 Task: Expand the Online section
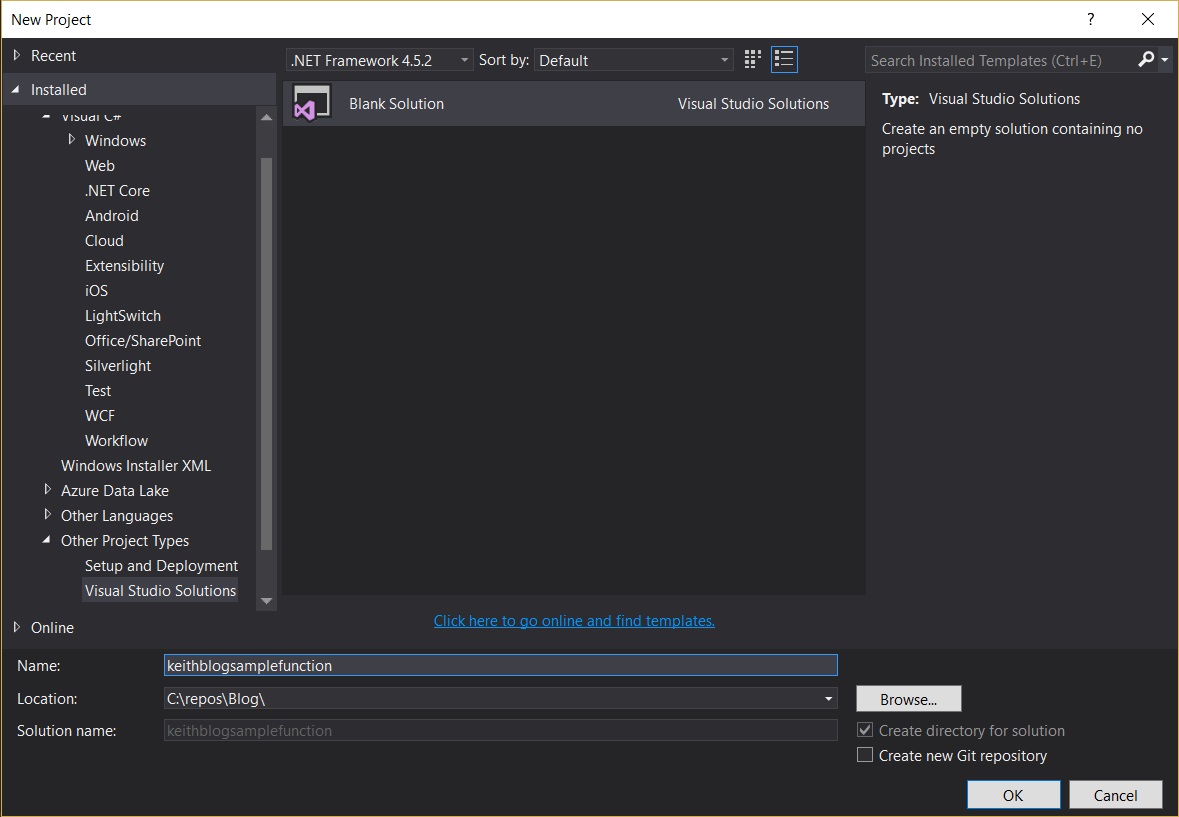pyautogui.click(x=17, y=627)
